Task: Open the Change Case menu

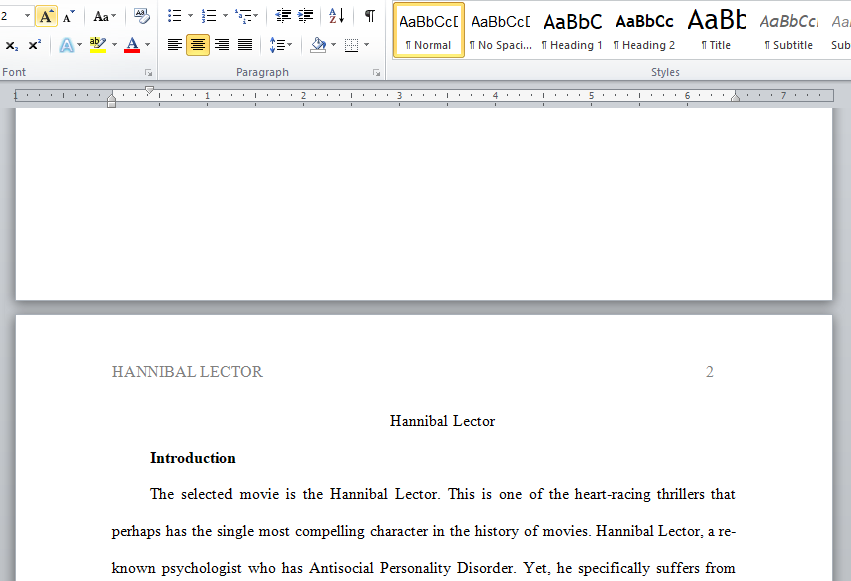Action: coord(104,16)
